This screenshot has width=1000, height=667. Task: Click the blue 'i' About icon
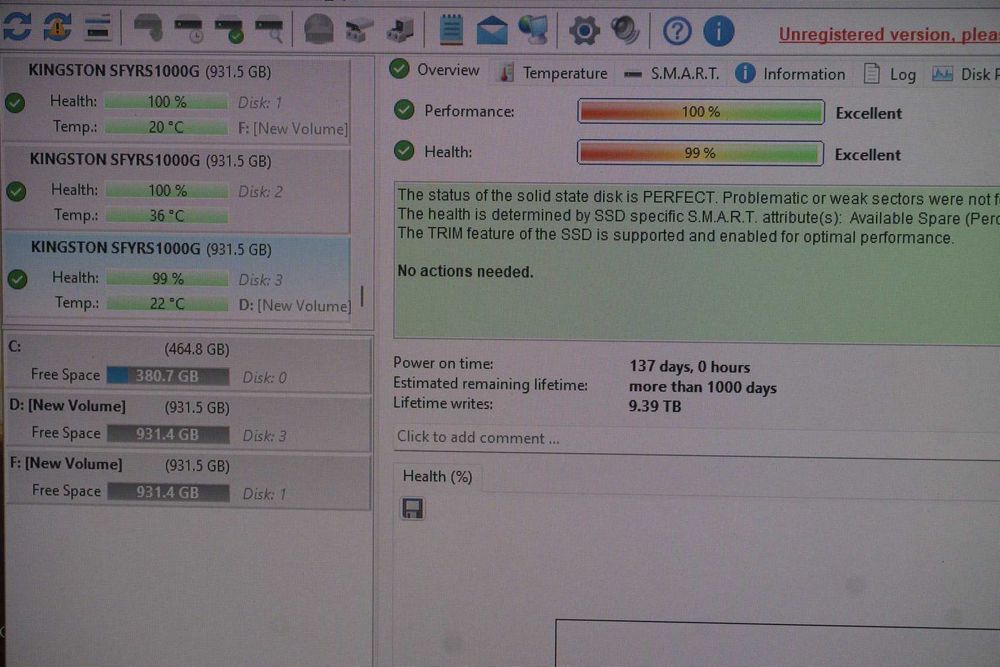pos(719,31)
